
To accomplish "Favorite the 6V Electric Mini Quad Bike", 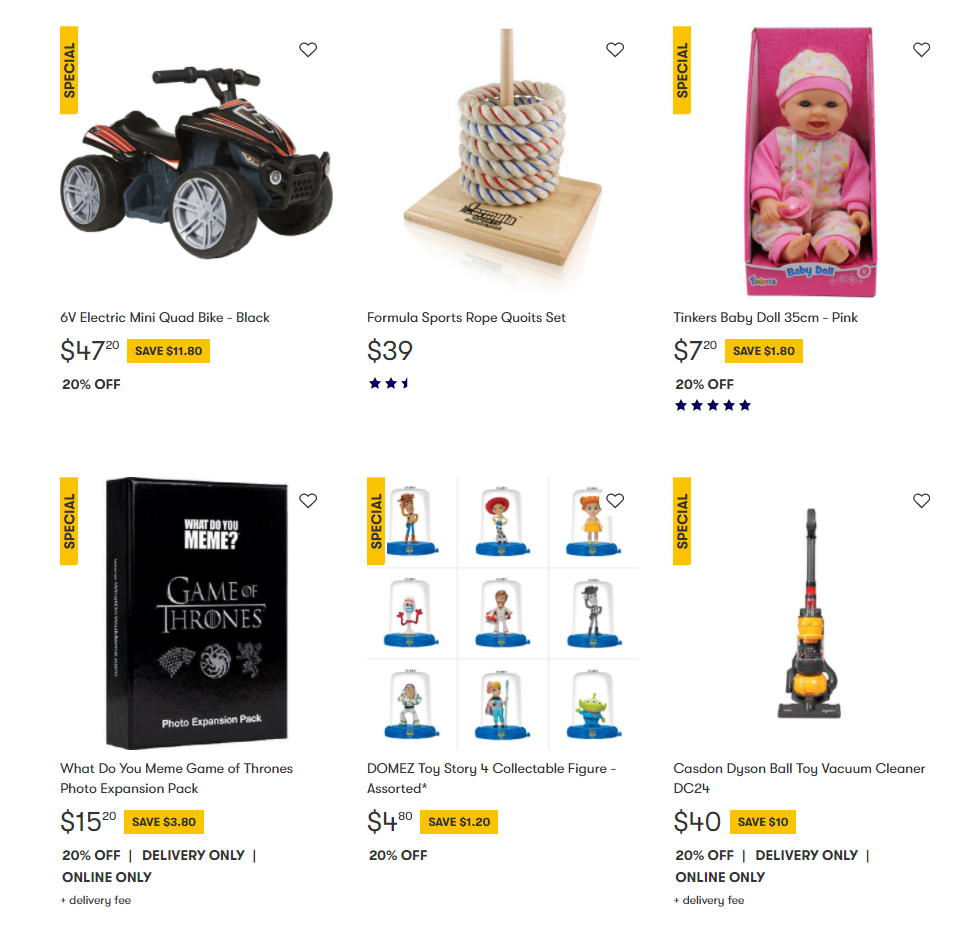I will pos(308,49).
